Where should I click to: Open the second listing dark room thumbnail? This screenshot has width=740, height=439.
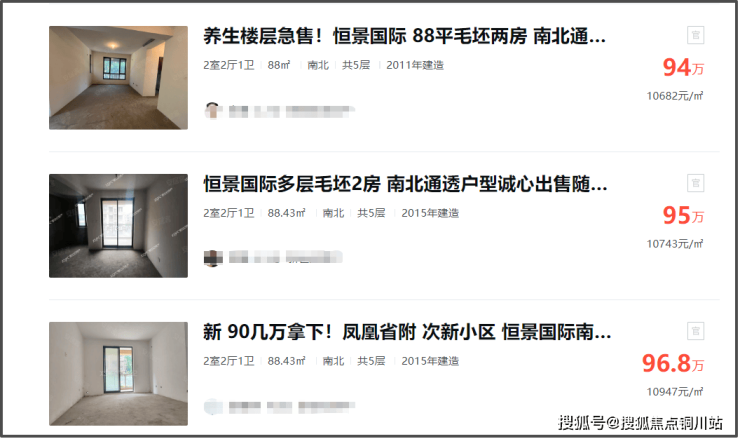coord(118,226)
